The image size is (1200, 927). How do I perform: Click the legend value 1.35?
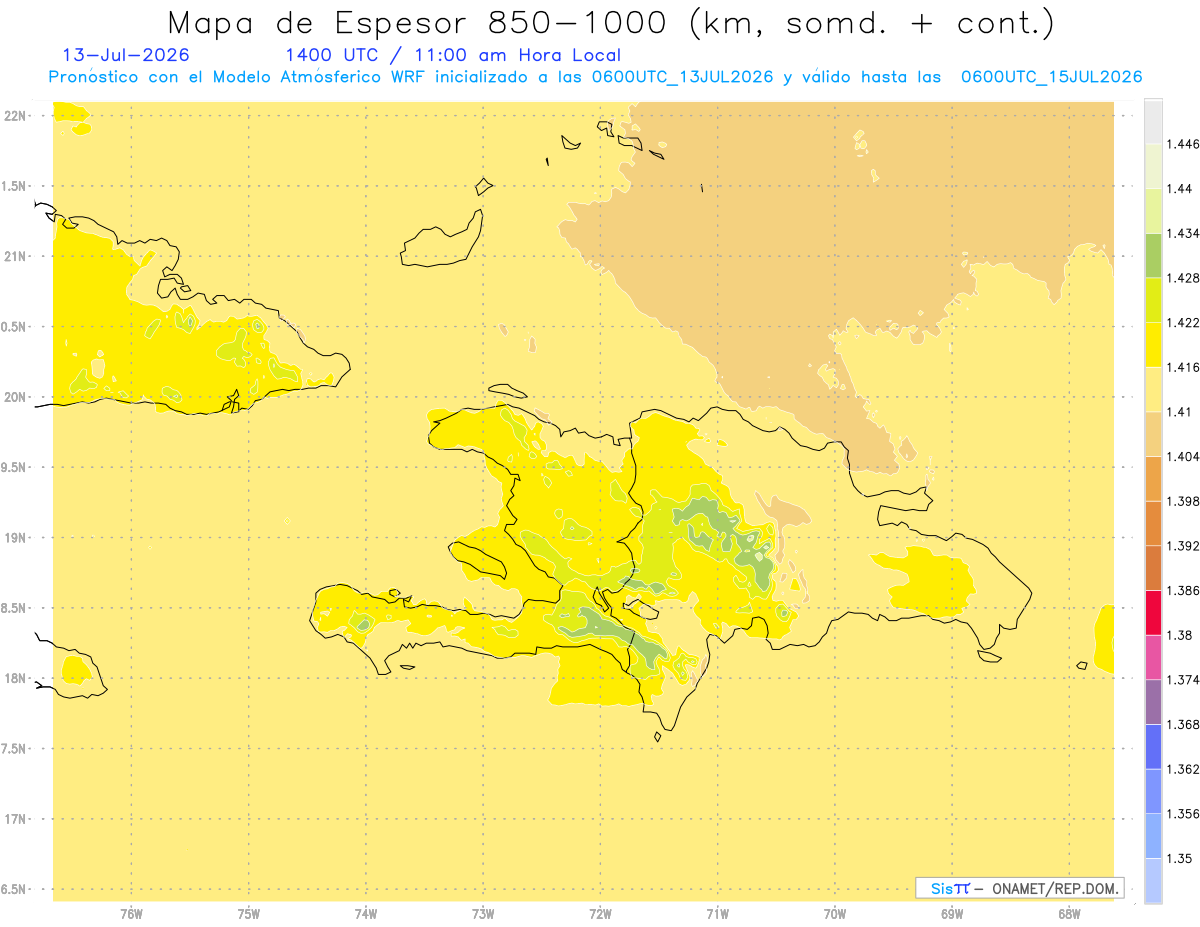pos(1181,859)
